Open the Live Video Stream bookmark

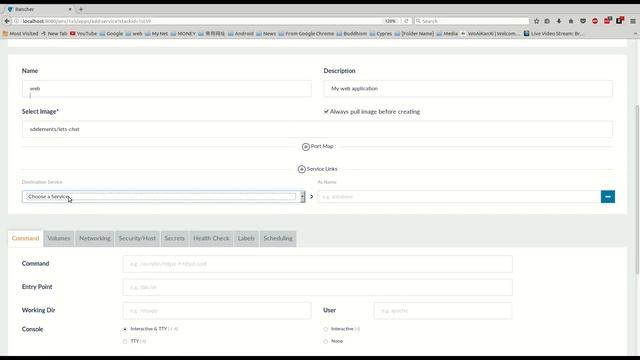(553, 33)
